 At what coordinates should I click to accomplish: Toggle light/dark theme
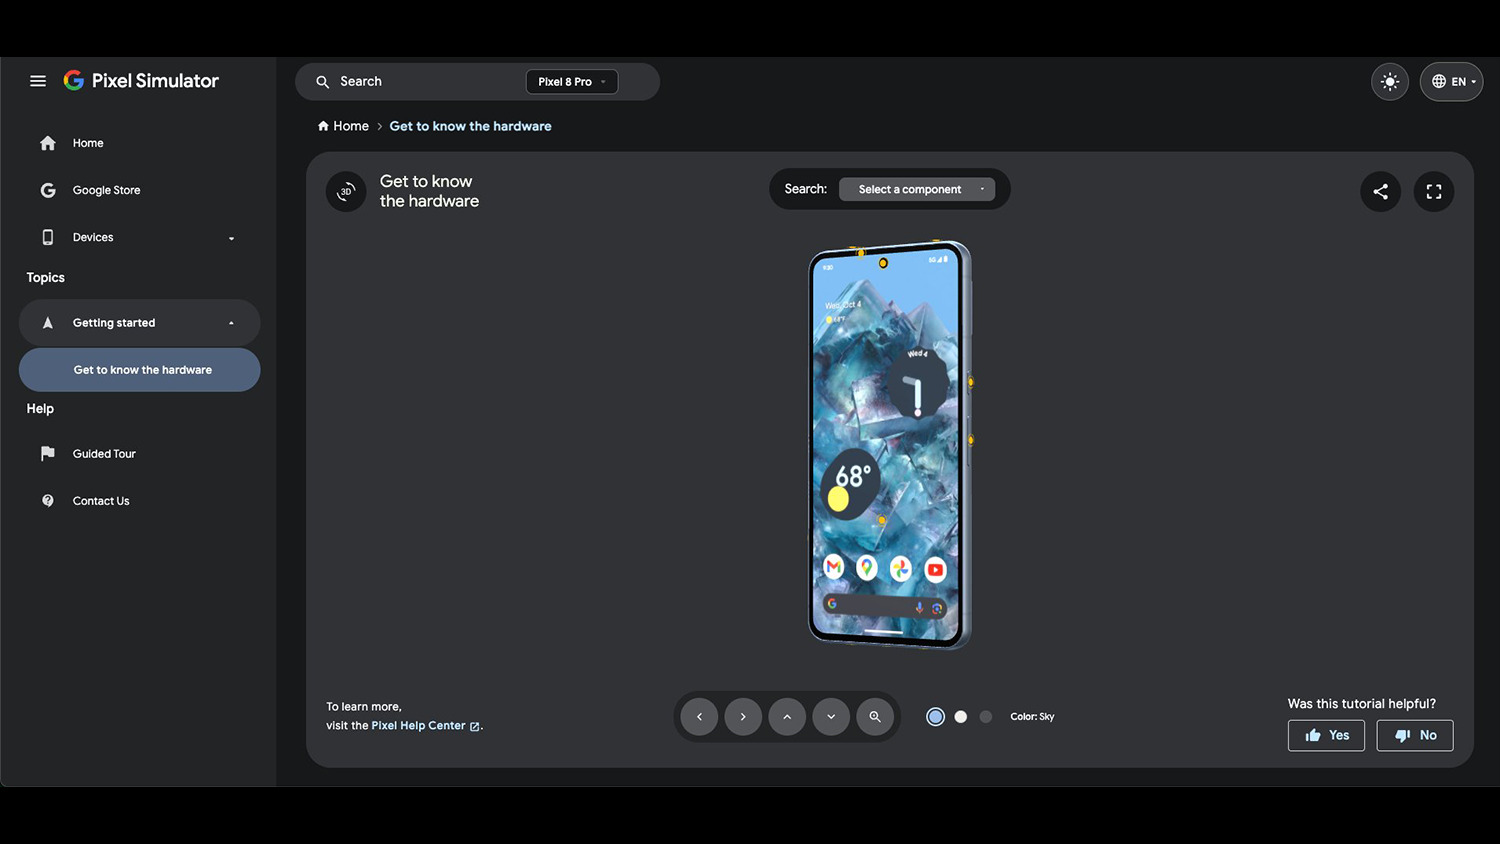[x=1390, y=82]
